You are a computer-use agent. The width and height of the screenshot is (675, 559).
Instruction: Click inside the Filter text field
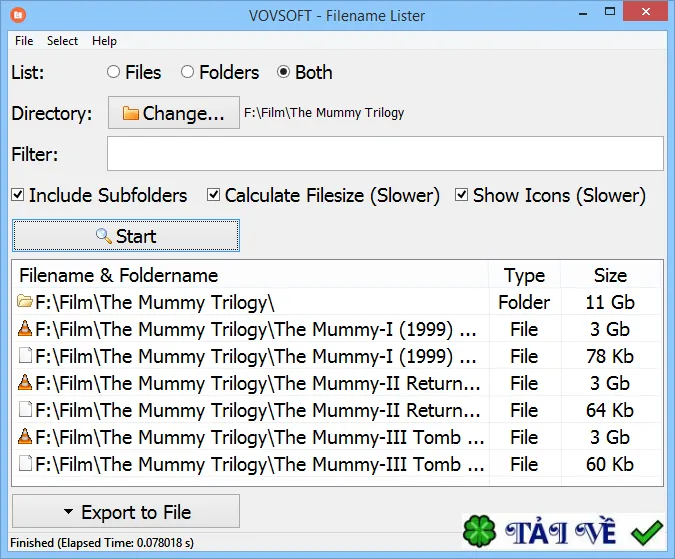pyautogui.click(x=385, y=154)
